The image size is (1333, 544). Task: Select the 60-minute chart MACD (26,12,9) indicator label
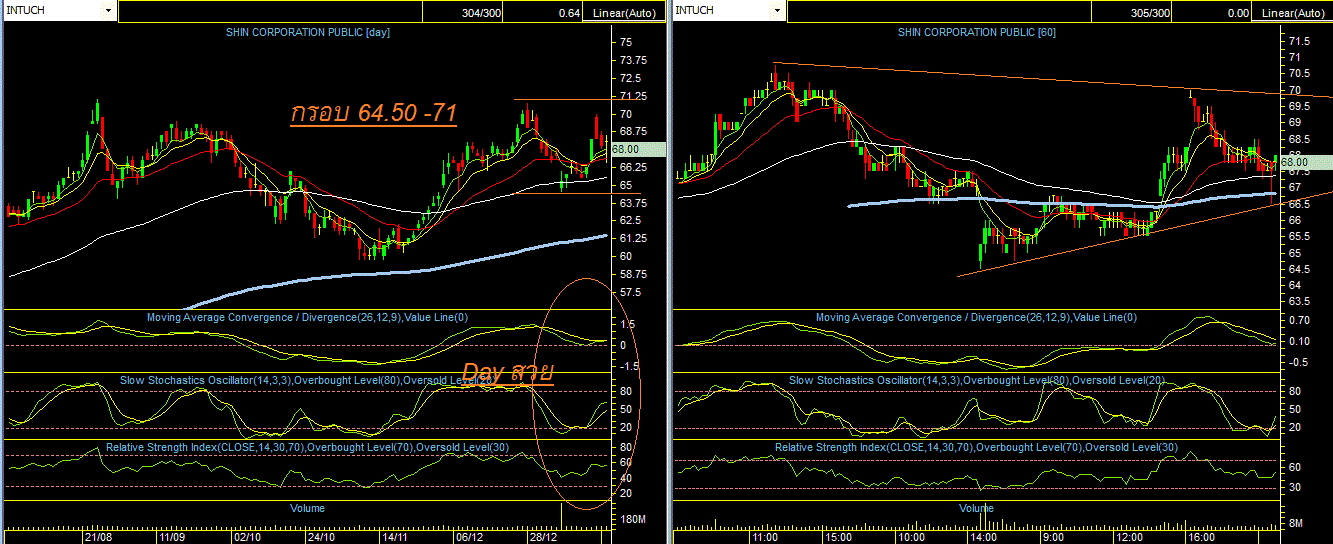click(x=977, y=317)
